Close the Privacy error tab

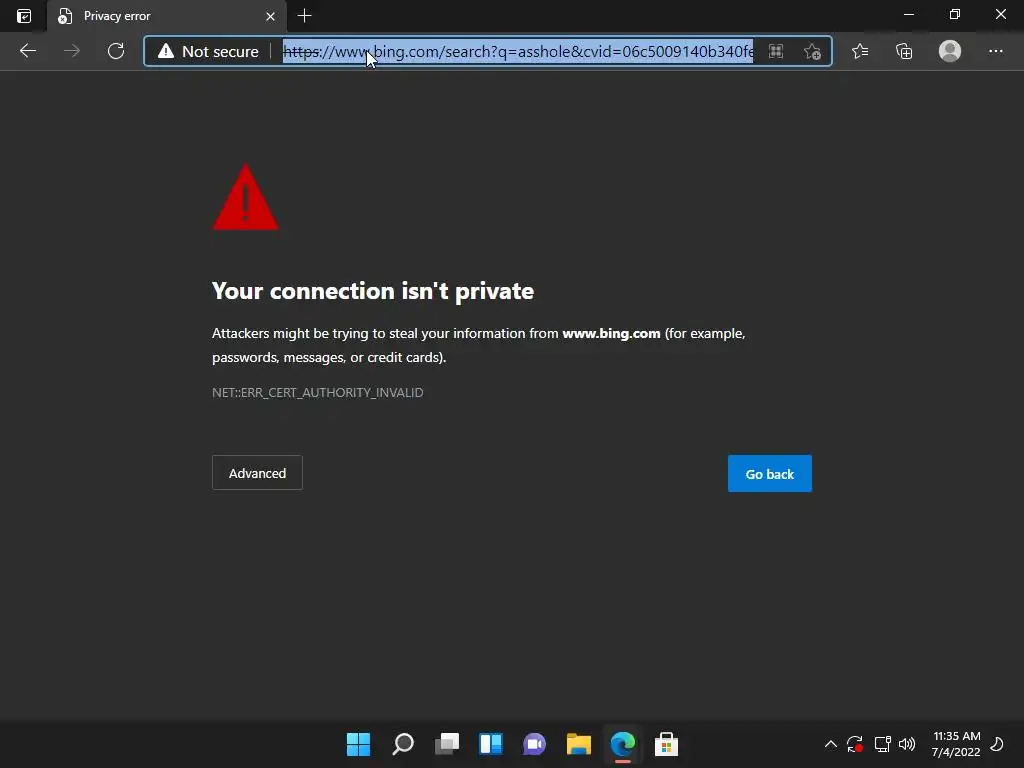click(270, 16)
